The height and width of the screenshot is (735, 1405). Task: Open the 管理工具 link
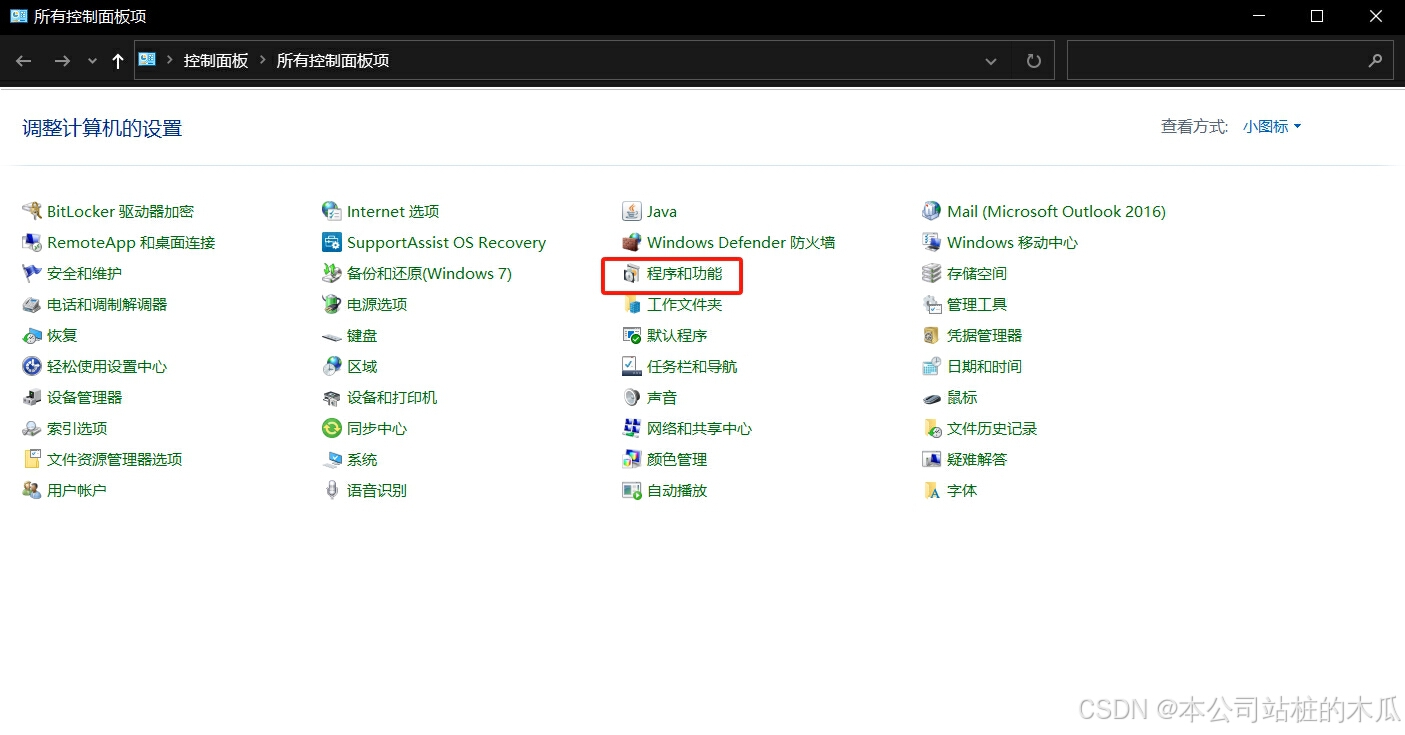pos(977,304)
